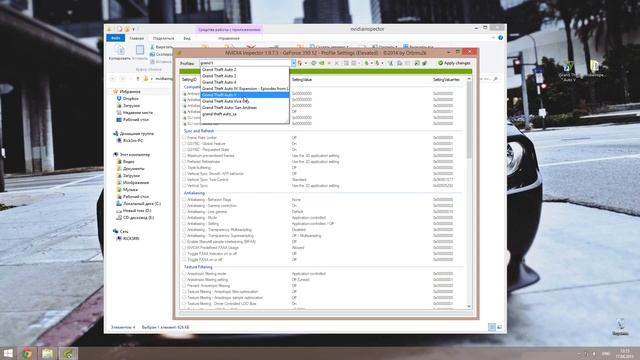
Task: Open Новый том (D:) in navigation pane
Action: pos(137,211)
